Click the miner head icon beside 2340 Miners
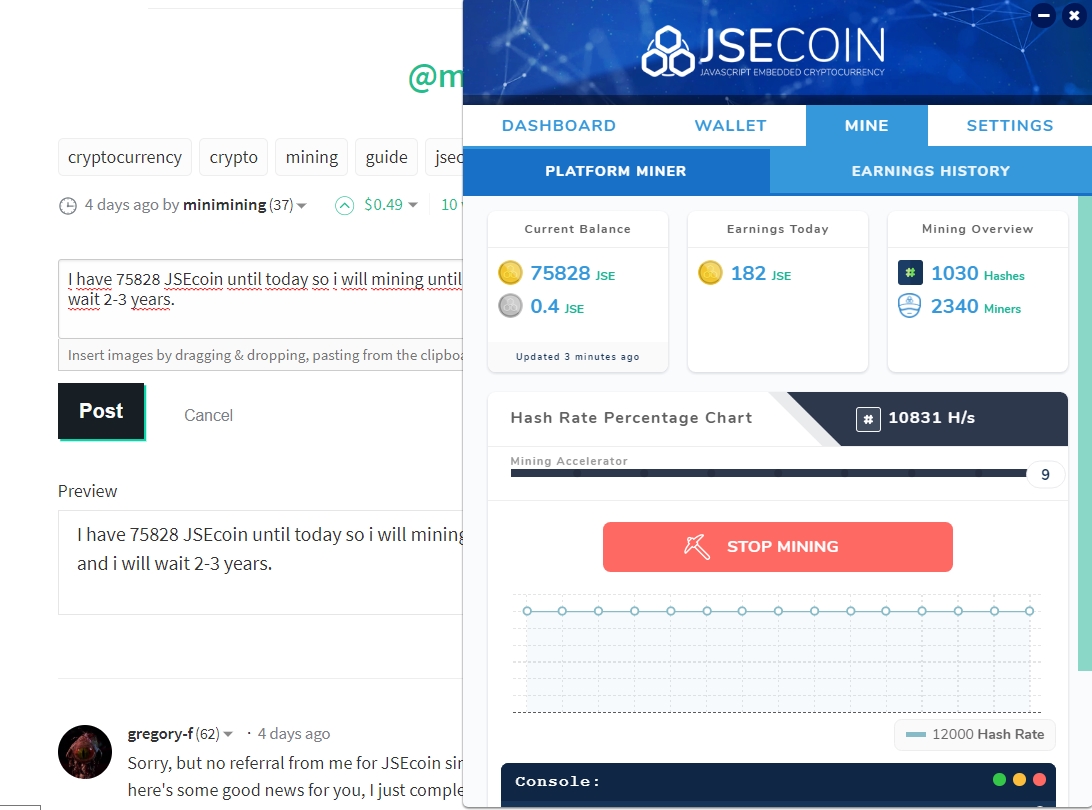The image size is (1092, 810). point(910,306)
